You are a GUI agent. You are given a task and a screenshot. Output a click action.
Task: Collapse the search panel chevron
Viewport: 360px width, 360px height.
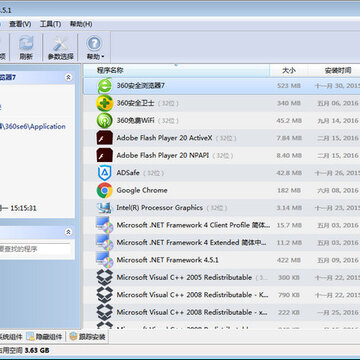(x=69, y=232)
